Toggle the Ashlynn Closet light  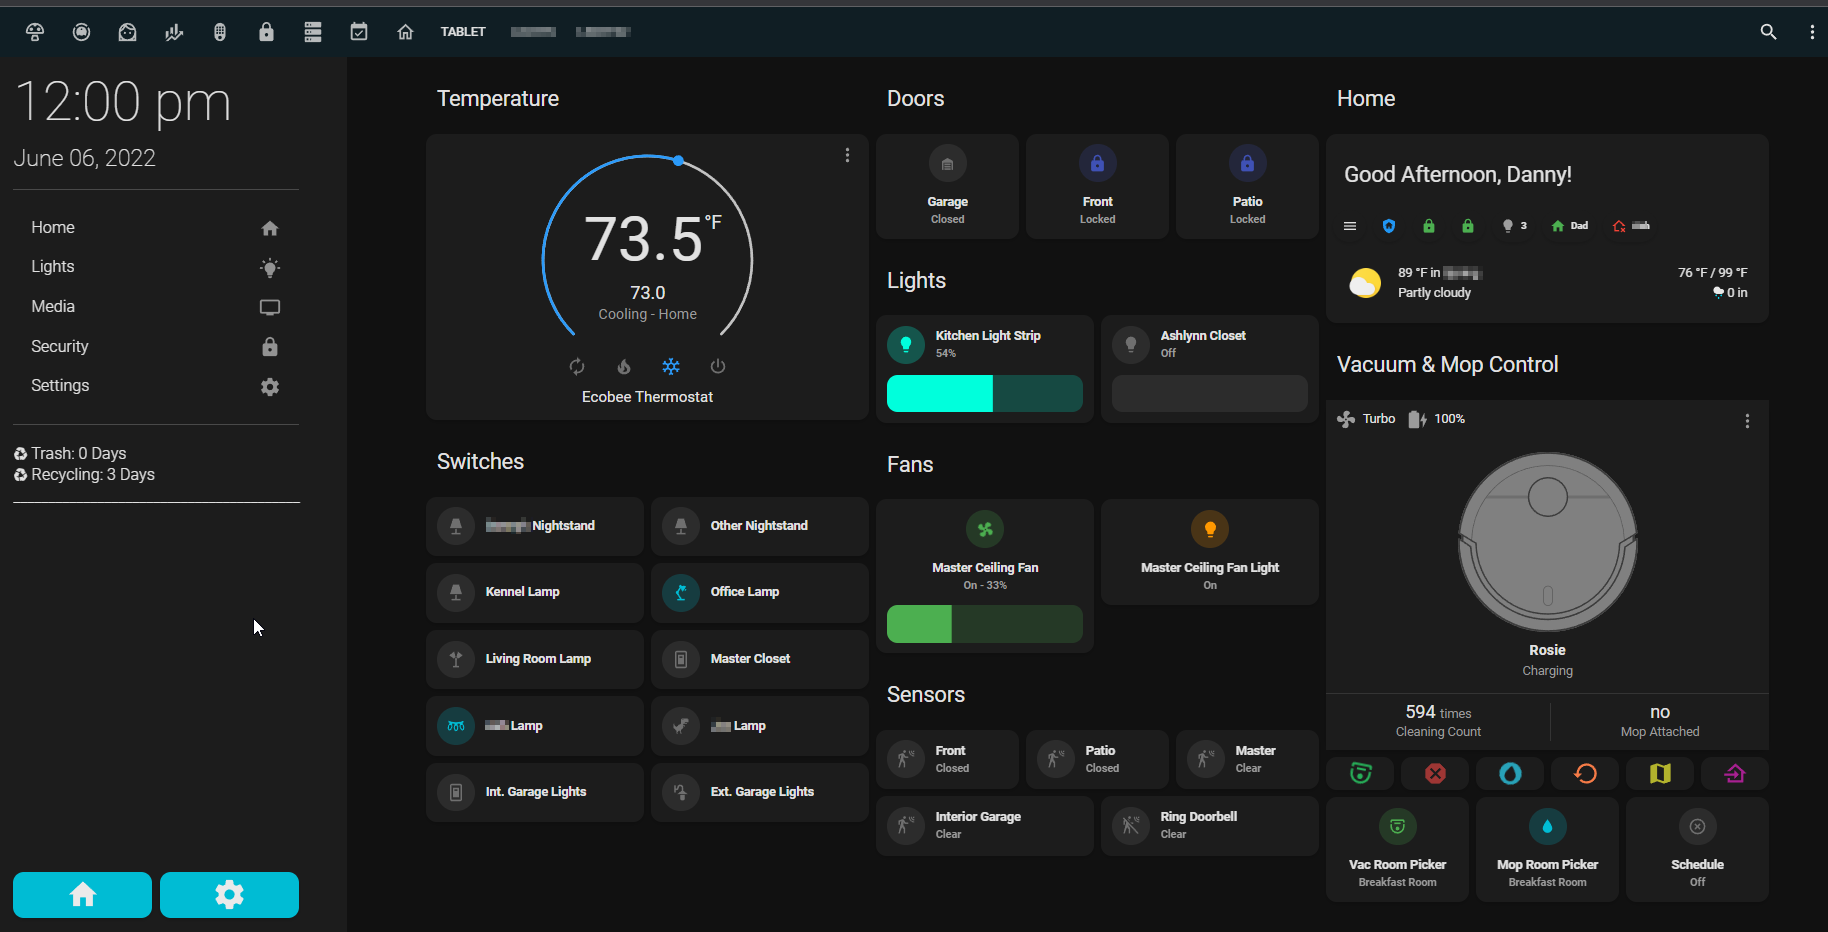tap(1131, 344)
